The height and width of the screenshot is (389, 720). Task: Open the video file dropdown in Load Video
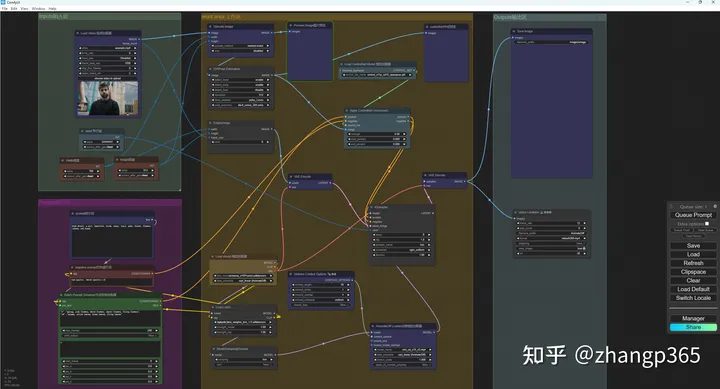click(x=108, y=48)
